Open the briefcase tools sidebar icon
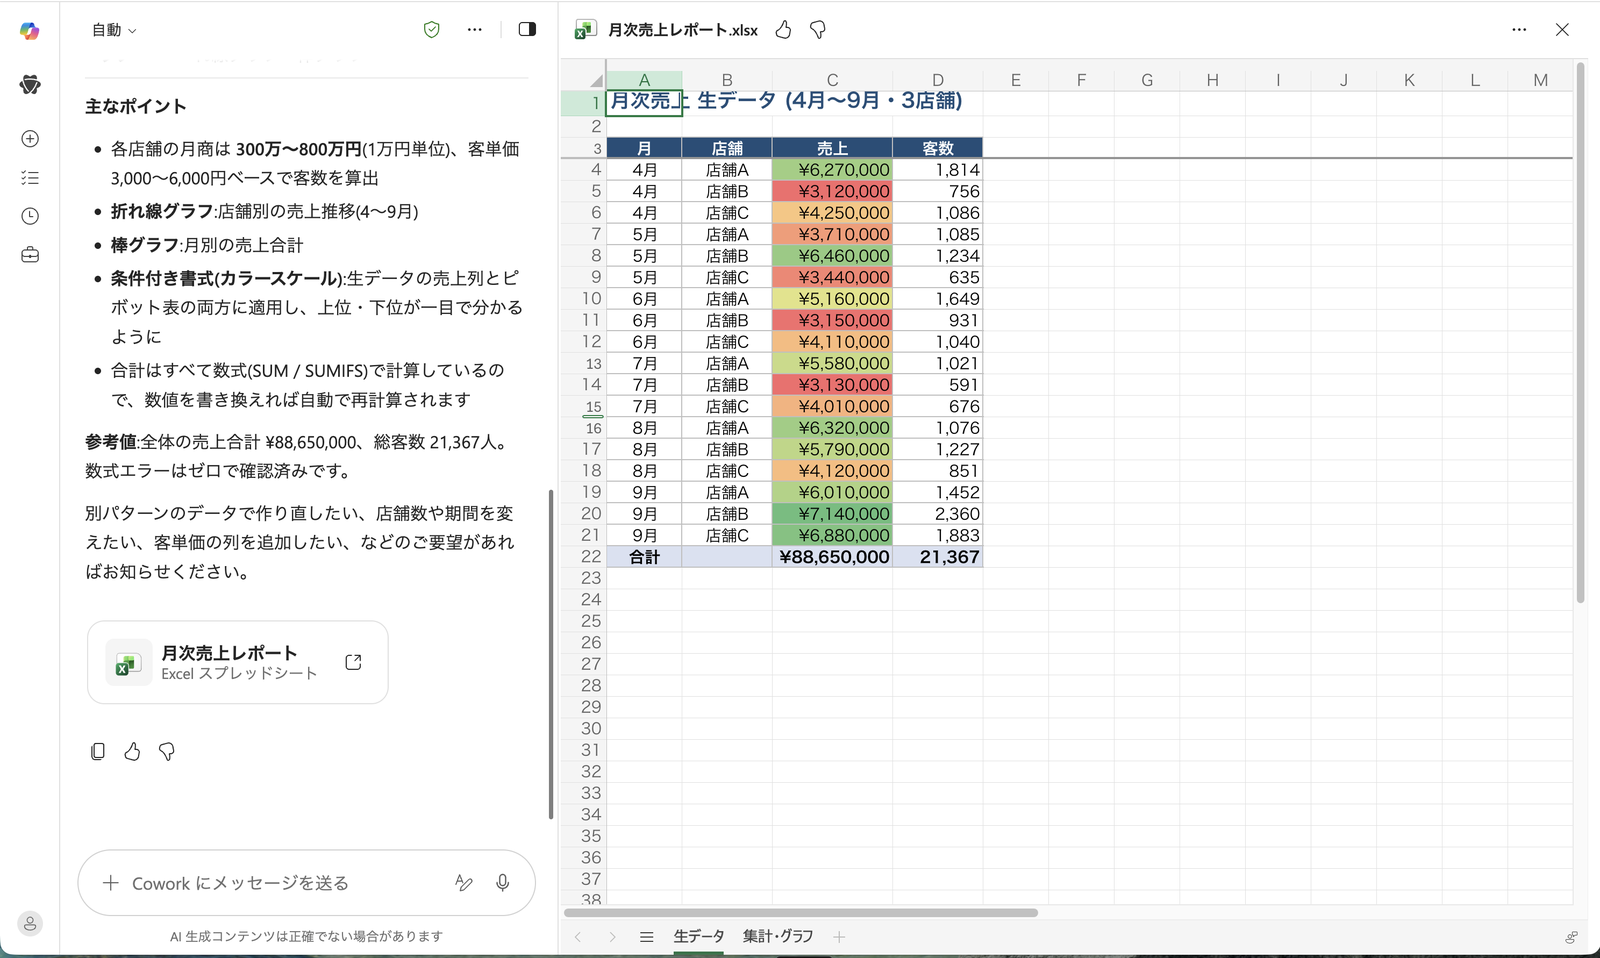Image resolution: width=1600 pixels, height=958 pixels. pos(30,255)
